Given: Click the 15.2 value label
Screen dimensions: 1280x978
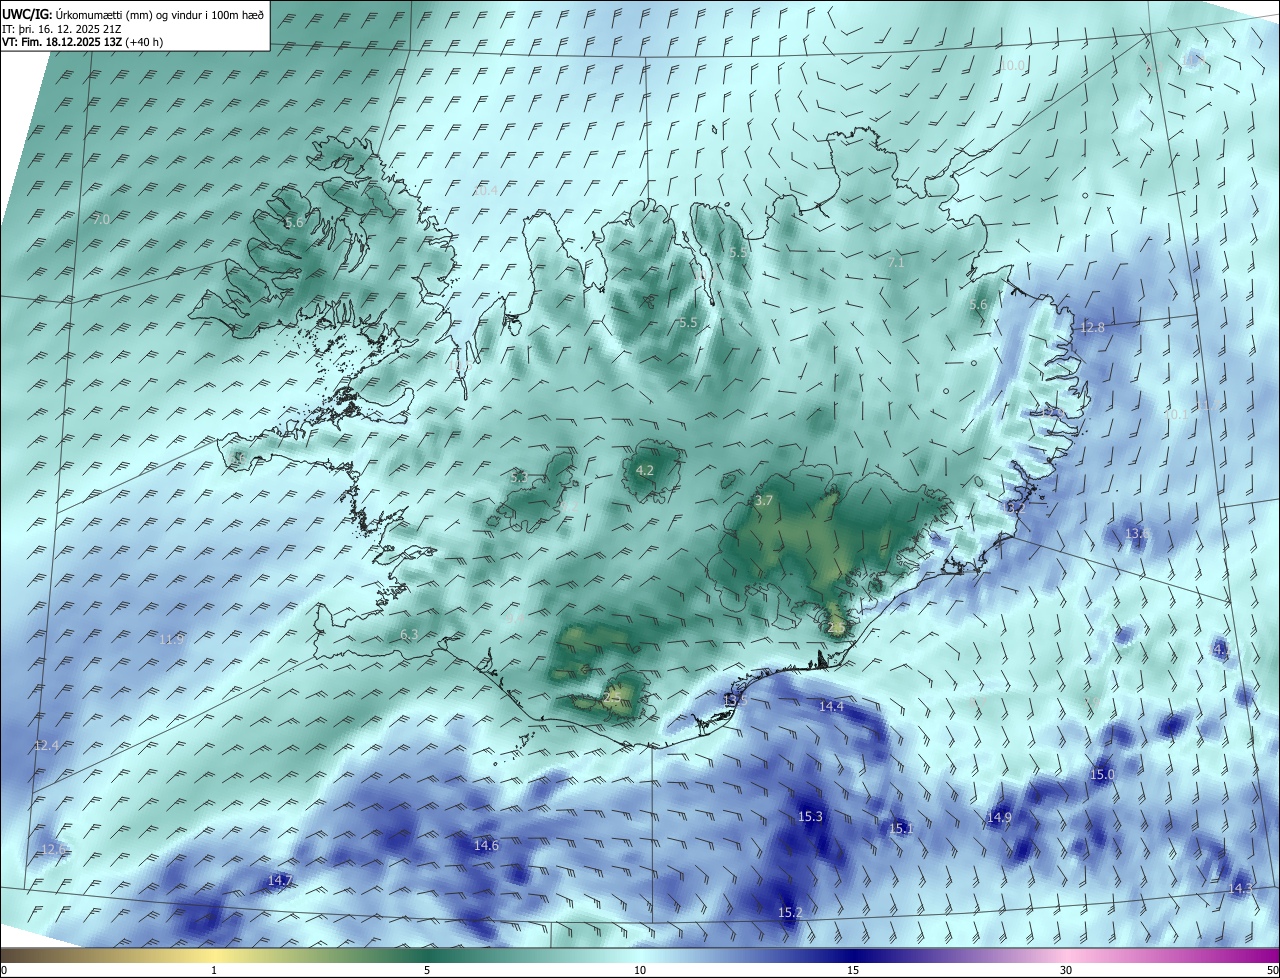Looking at the screenshot, I should click(x=790, y=913).
